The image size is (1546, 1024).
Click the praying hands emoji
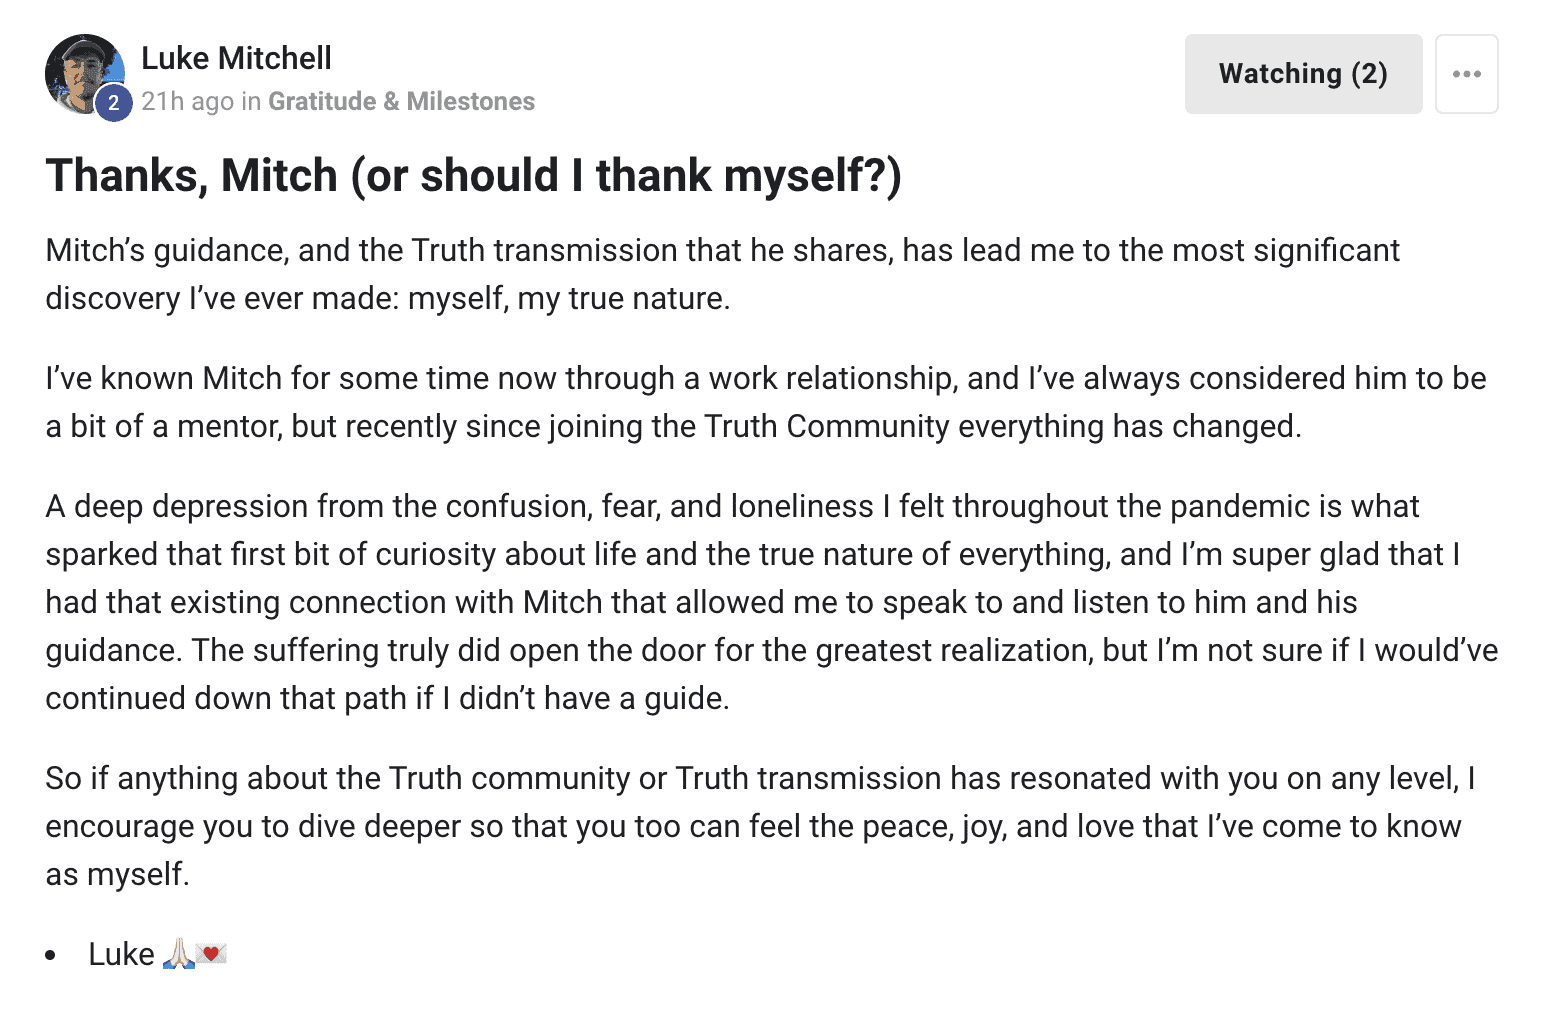click(x=178, y=954)
